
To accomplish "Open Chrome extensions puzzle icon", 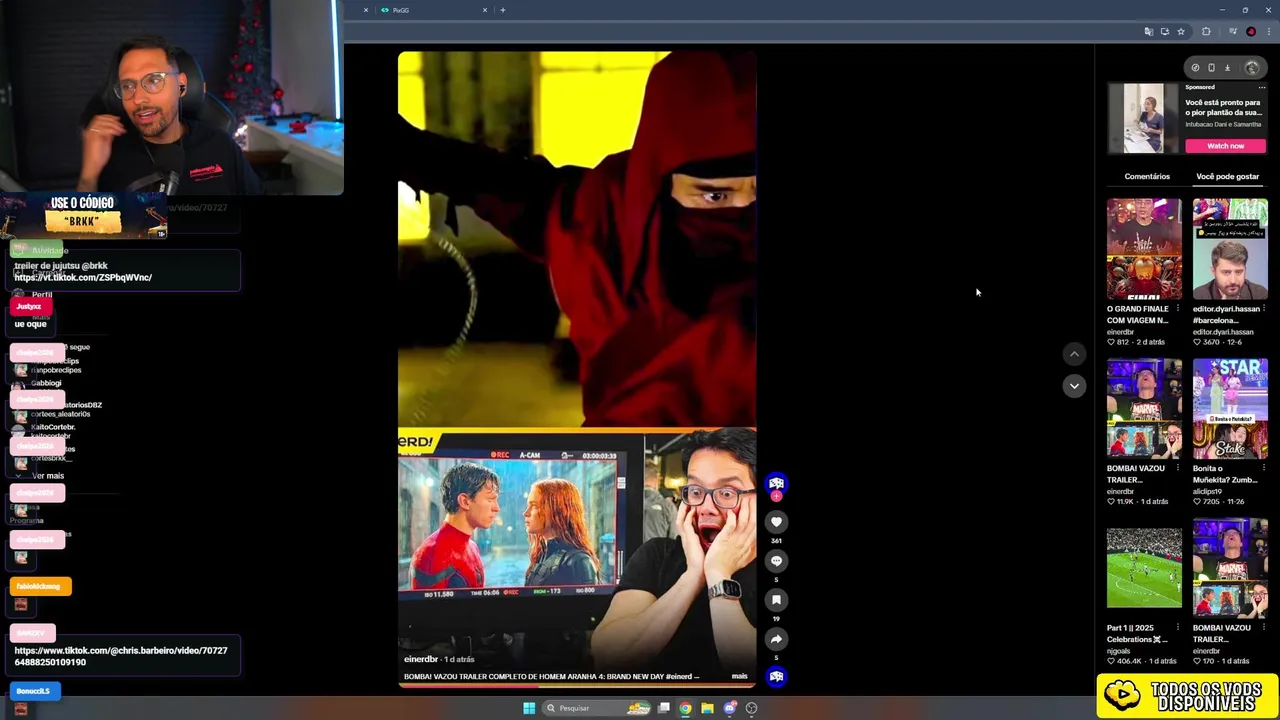I will (x=1206, y=32).
